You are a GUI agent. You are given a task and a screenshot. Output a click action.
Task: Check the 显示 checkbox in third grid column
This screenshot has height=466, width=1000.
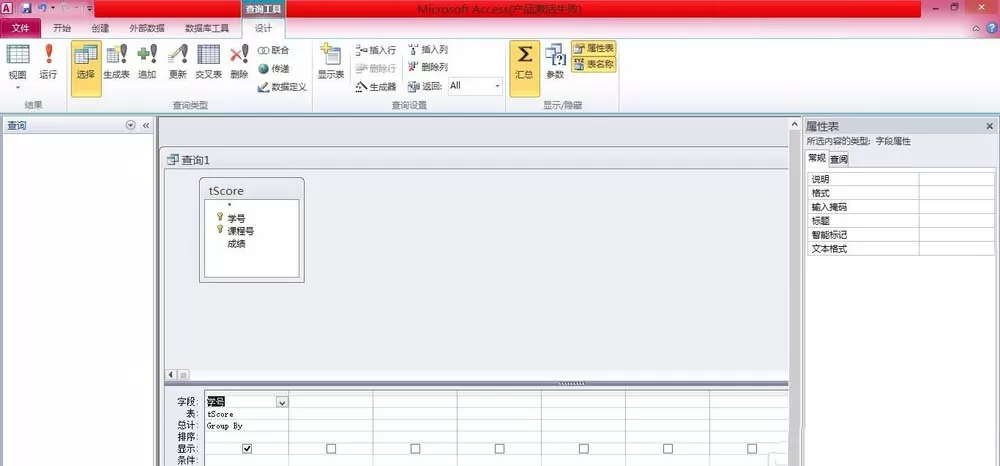point(415,449)
